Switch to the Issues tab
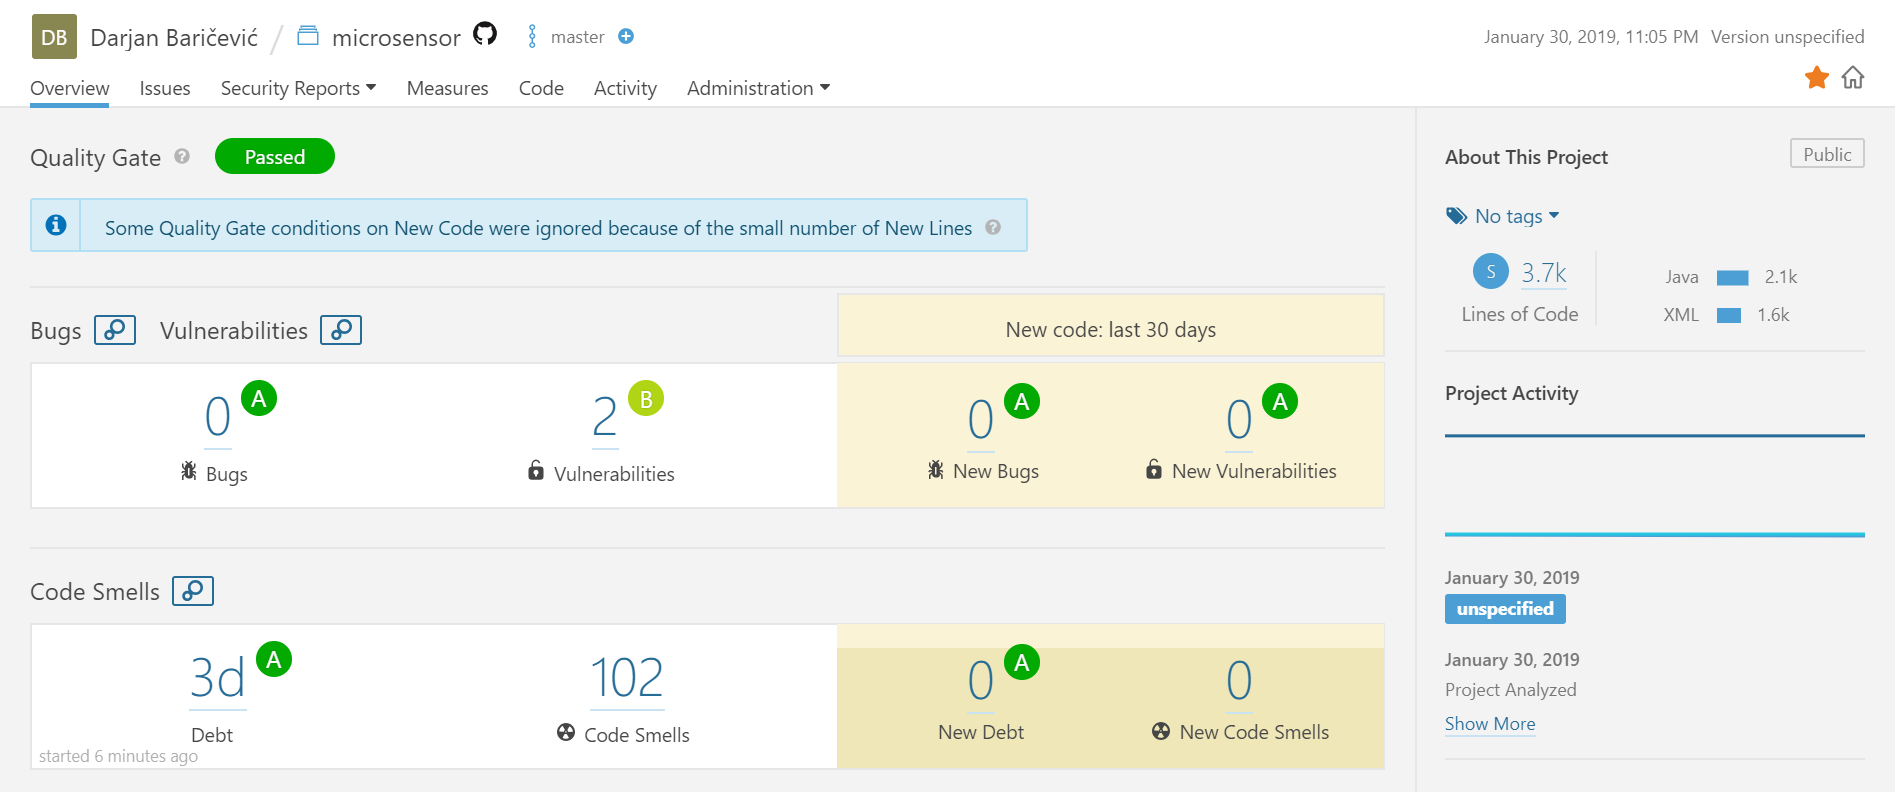This screenshot has height=792, width=1895. pyautogui.click(x=165, y=88)
